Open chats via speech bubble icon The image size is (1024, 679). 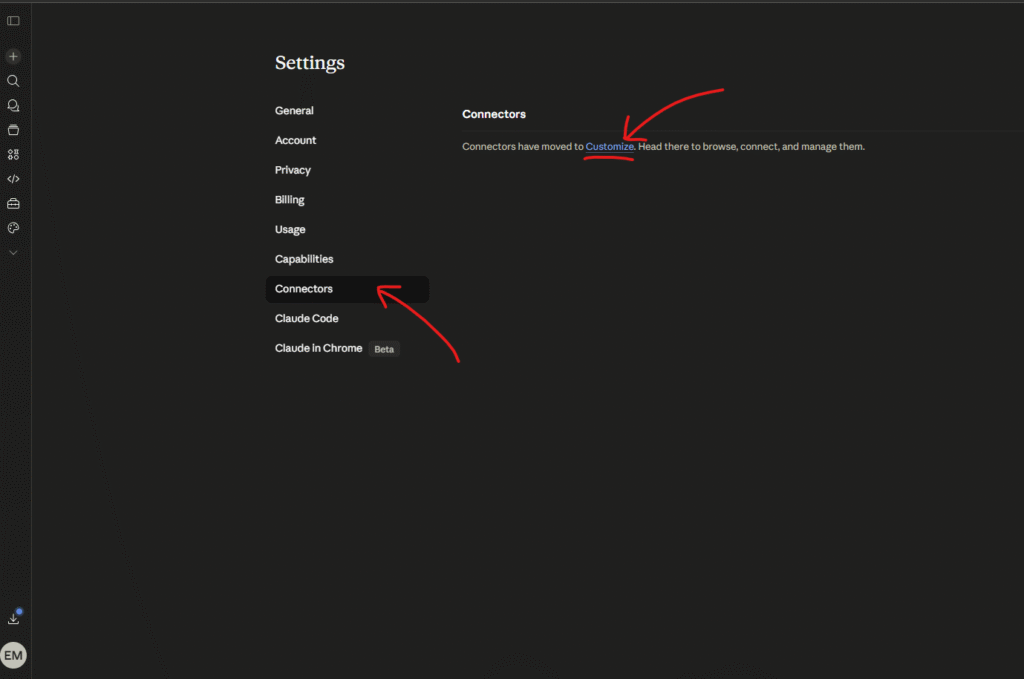pyautogui.click(x=13, y=105)
